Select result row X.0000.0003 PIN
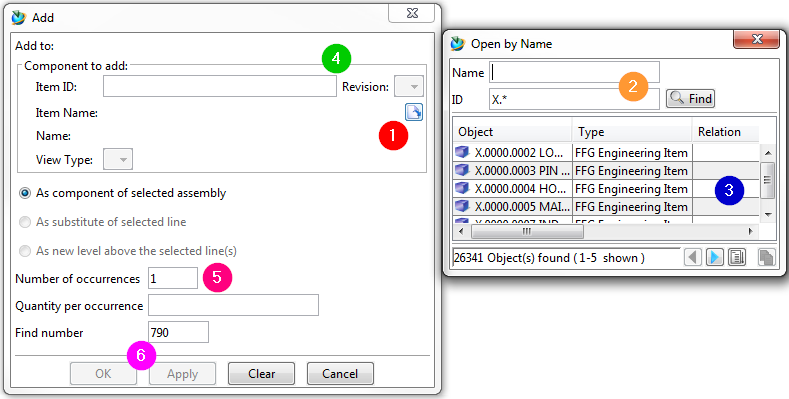Image resolution: width=789 pixels, height=399 pixels. coord(606,170)
